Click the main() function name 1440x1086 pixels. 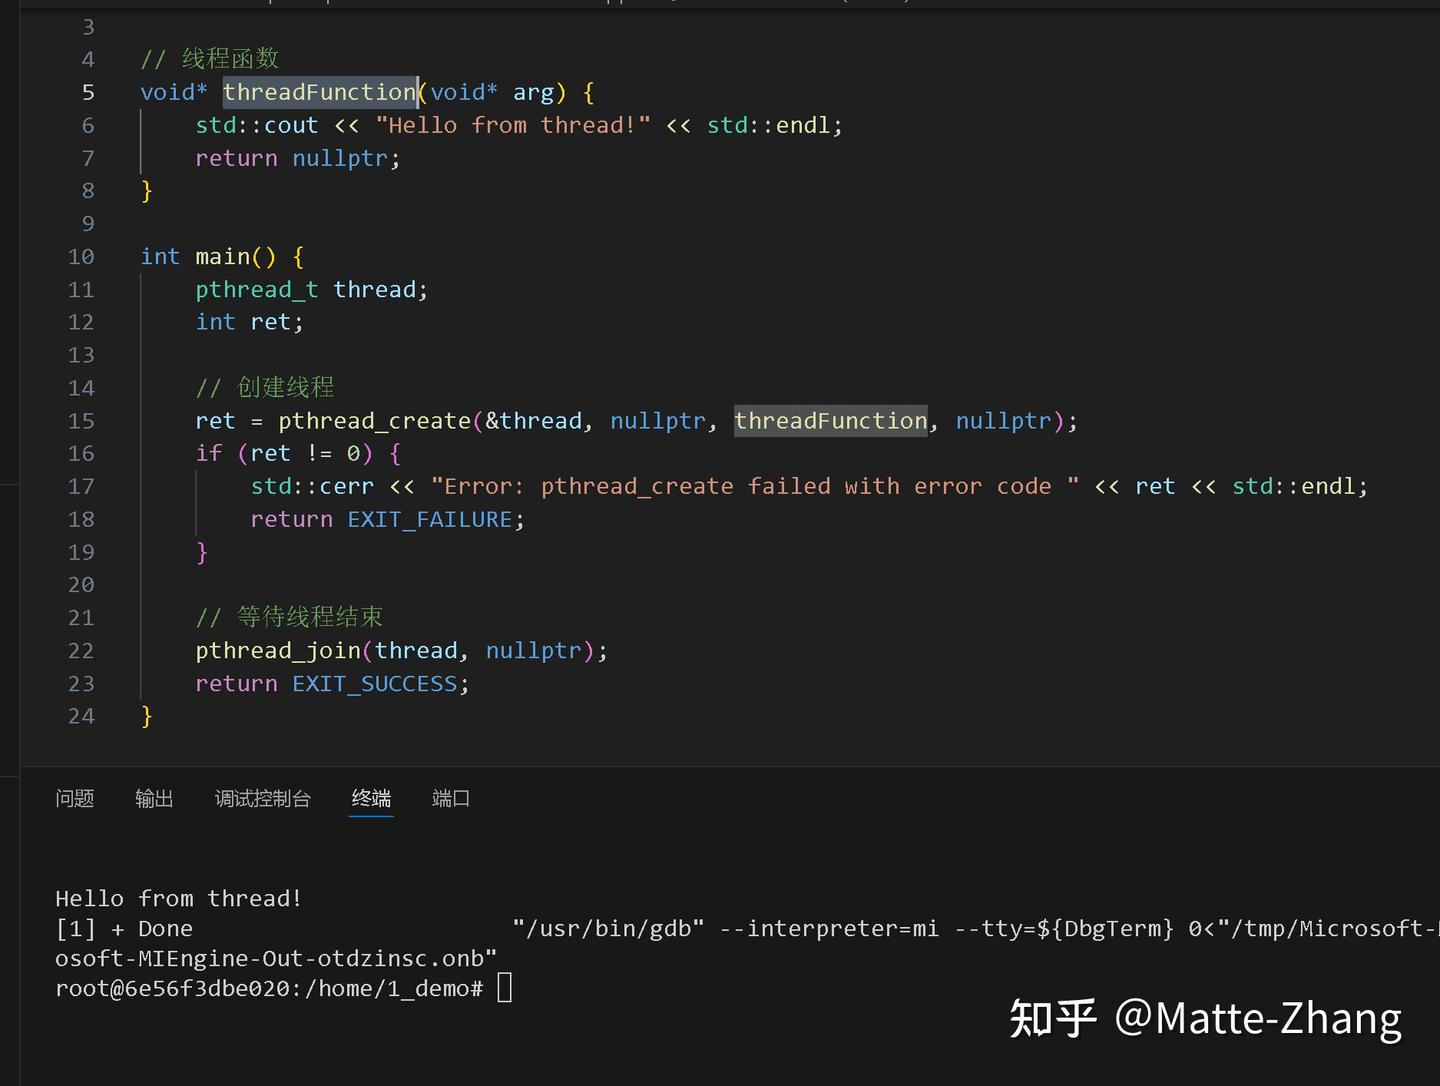[x=223, y=257]
